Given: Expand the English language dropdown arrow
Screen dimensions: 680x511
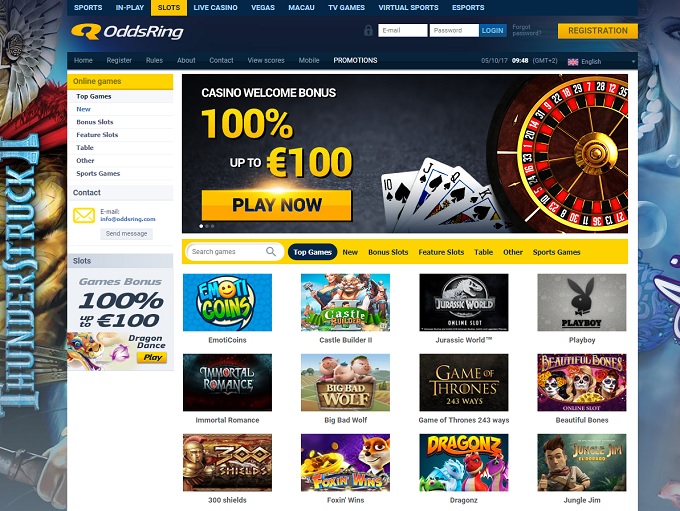Looking at the screenshot, I should pos(633,62).
